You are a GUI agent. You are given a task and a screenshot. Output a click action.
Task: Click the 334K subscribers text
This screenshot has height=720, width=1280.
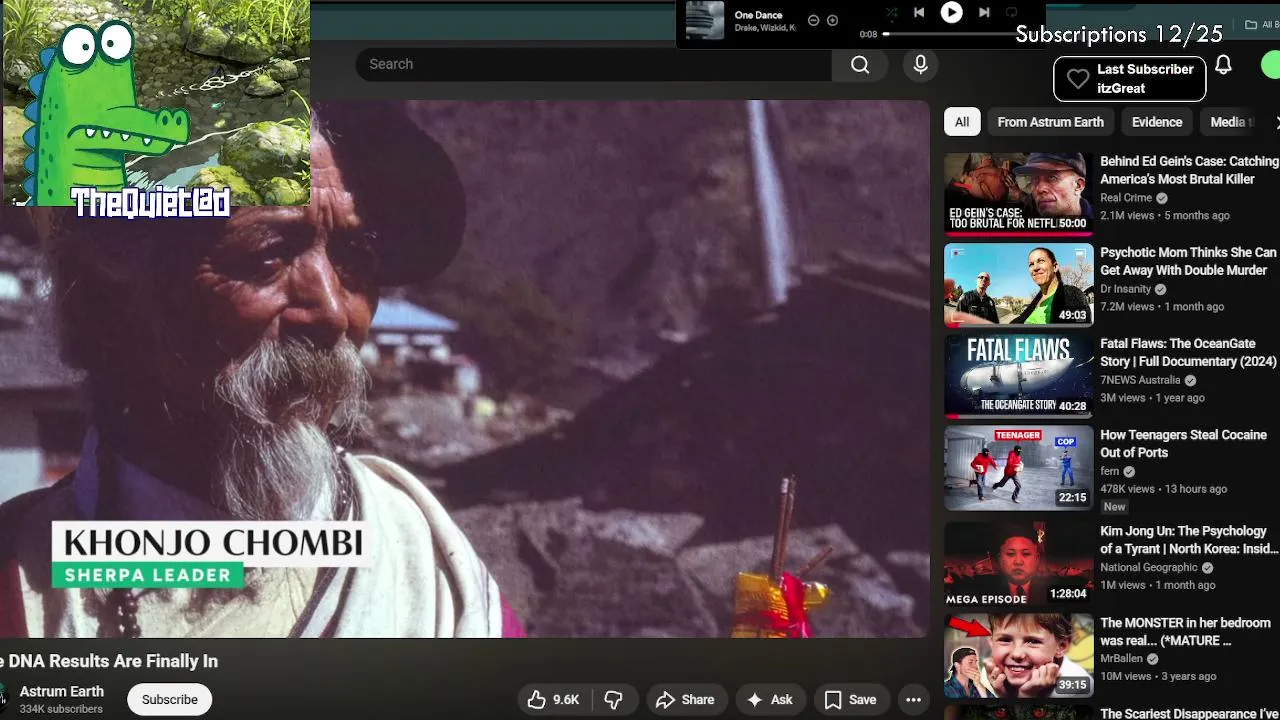tap(61, 709)
